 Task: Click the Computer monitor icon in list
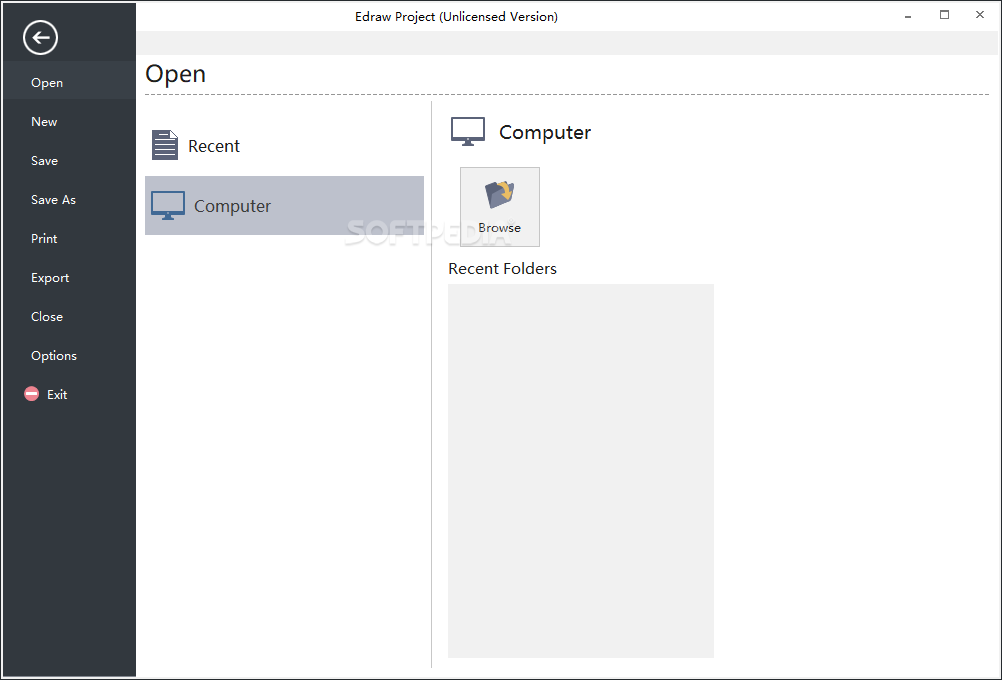pos(168,206)
